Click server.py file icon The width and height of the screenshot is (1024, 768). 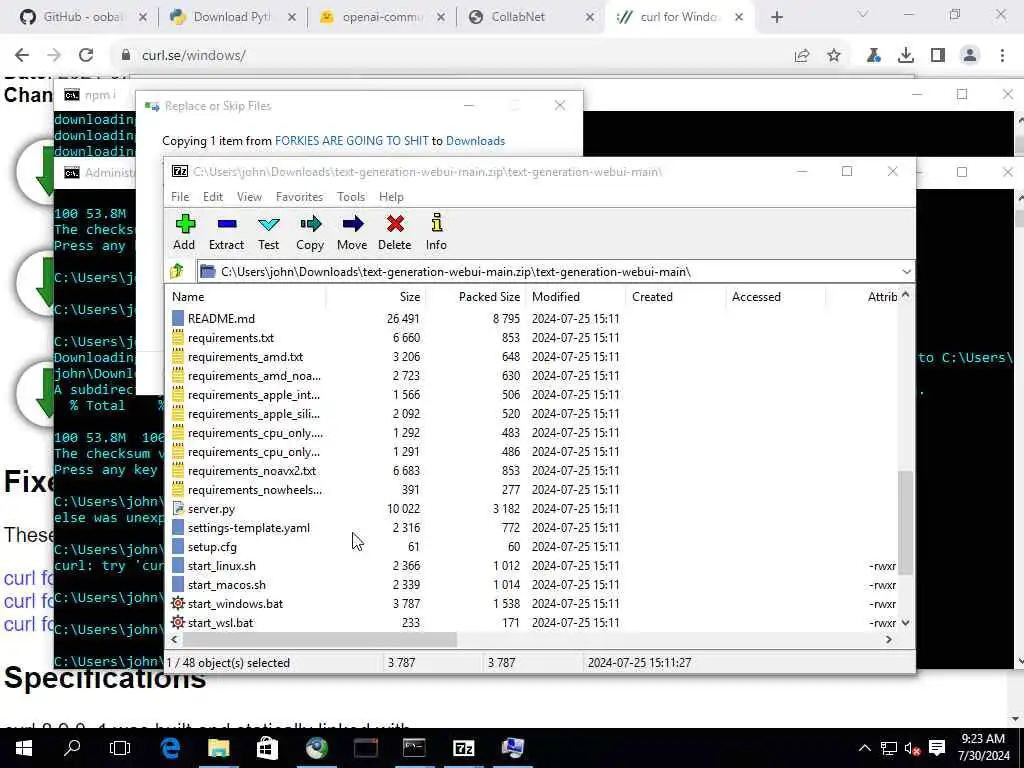pyautogui.click(x=178, y=509)
